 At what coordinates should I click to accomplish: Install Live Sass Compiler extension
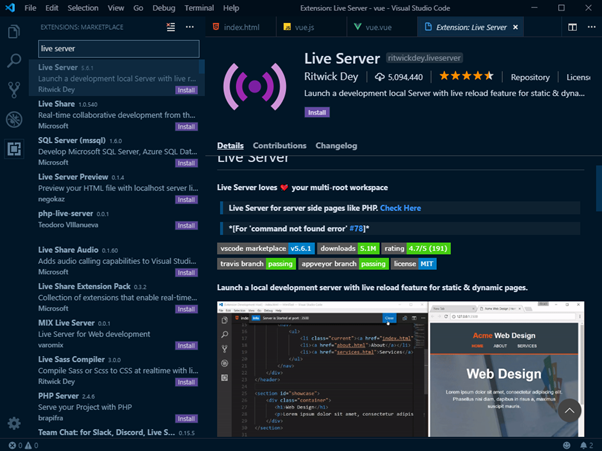coord(186,382)
